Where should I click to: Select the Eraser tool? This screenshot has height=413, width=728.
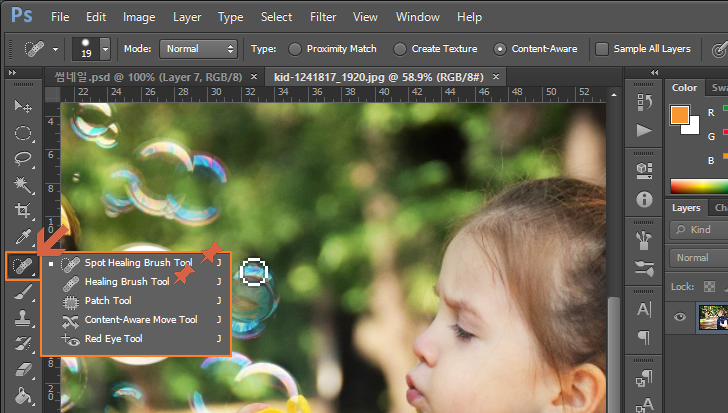23,370
